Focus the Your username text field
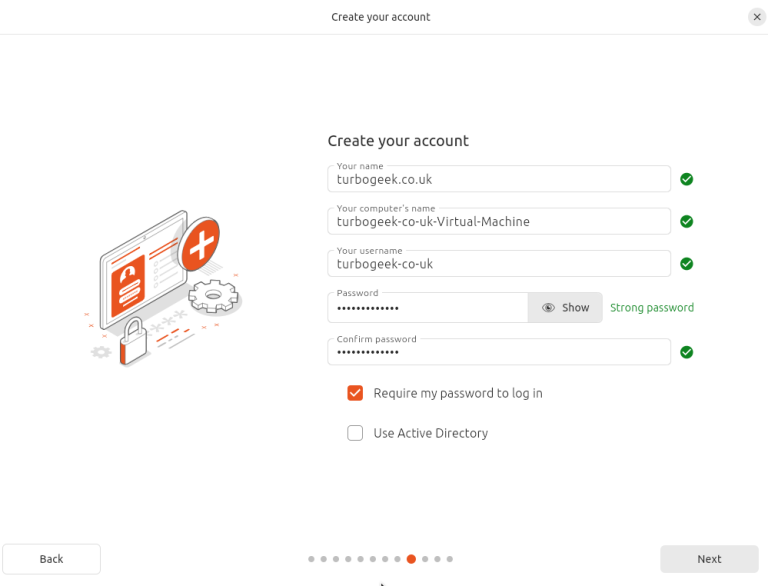This screenshot has height=586, width=768. pyautogui.click(x=498, y=264)
